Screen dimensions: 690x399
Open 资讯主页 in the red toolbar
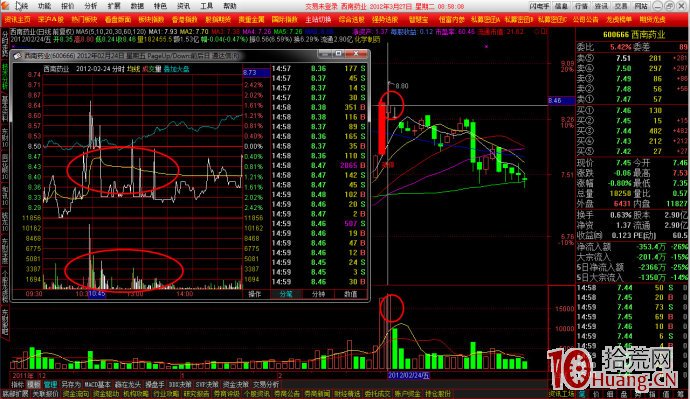(x=18, y=20)
